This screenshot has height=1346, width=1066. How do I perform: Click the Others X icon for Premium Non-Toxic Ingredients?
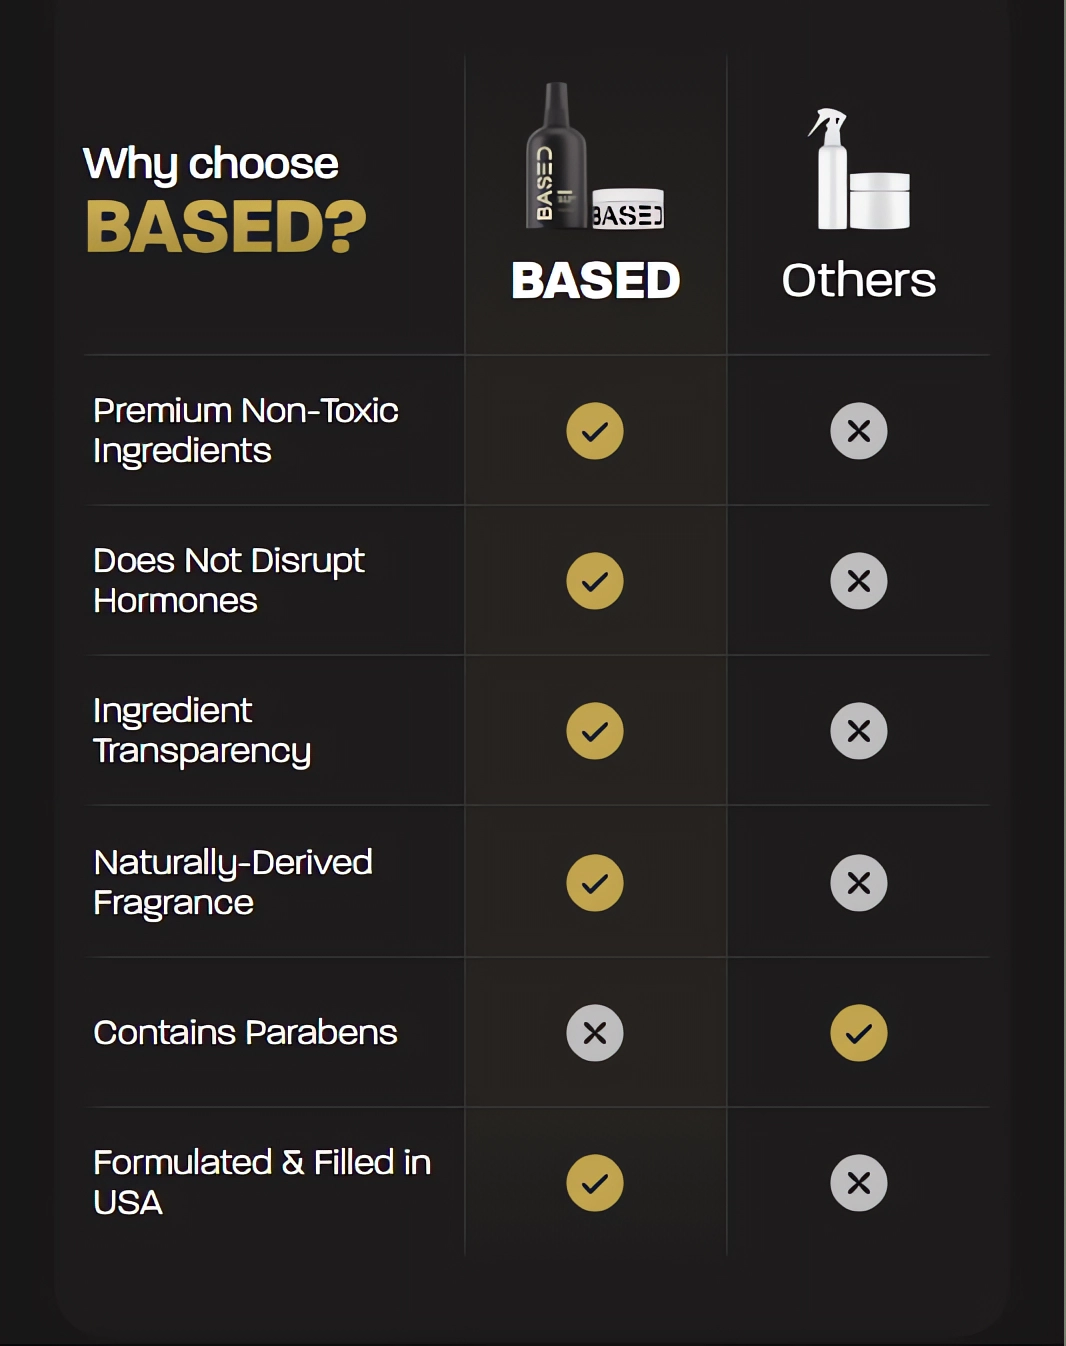pyautogui.click(x=859, y=431)
